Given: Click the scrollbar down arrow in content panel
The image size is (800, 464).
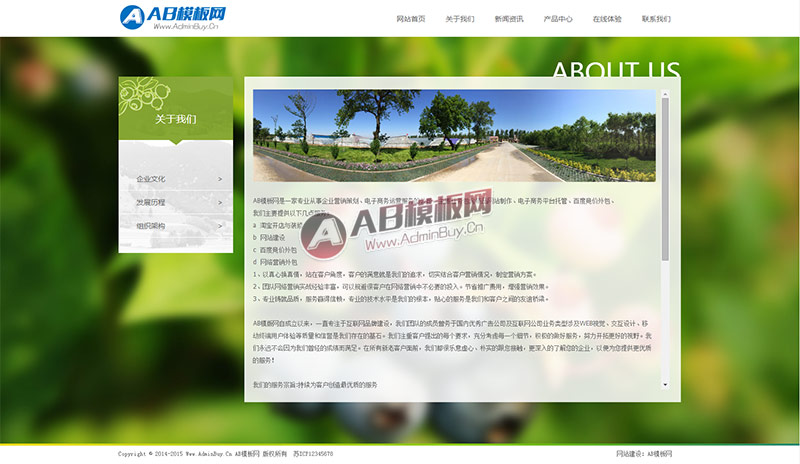Looking at the screenshot, I should (x=665, y=384).
